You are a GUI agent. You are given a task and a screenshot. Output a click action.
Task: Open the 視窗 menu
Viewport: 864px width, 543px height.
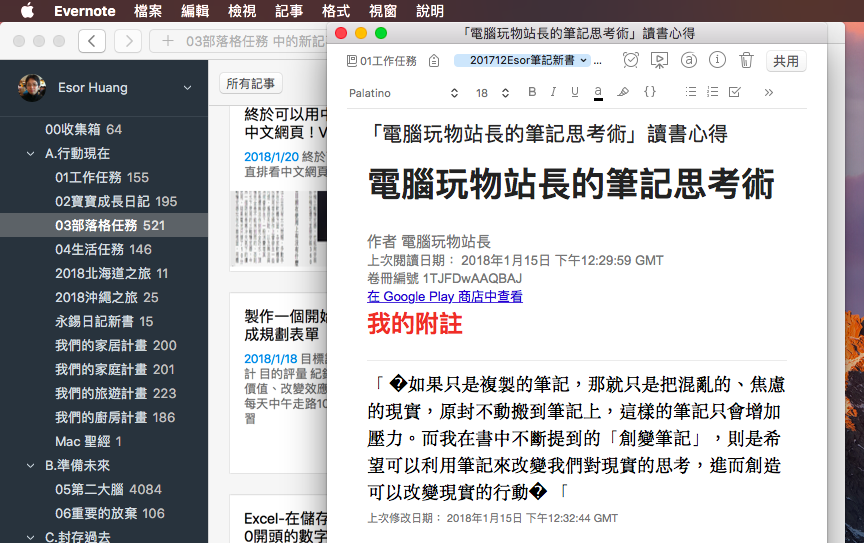click(x=383, y=11)
